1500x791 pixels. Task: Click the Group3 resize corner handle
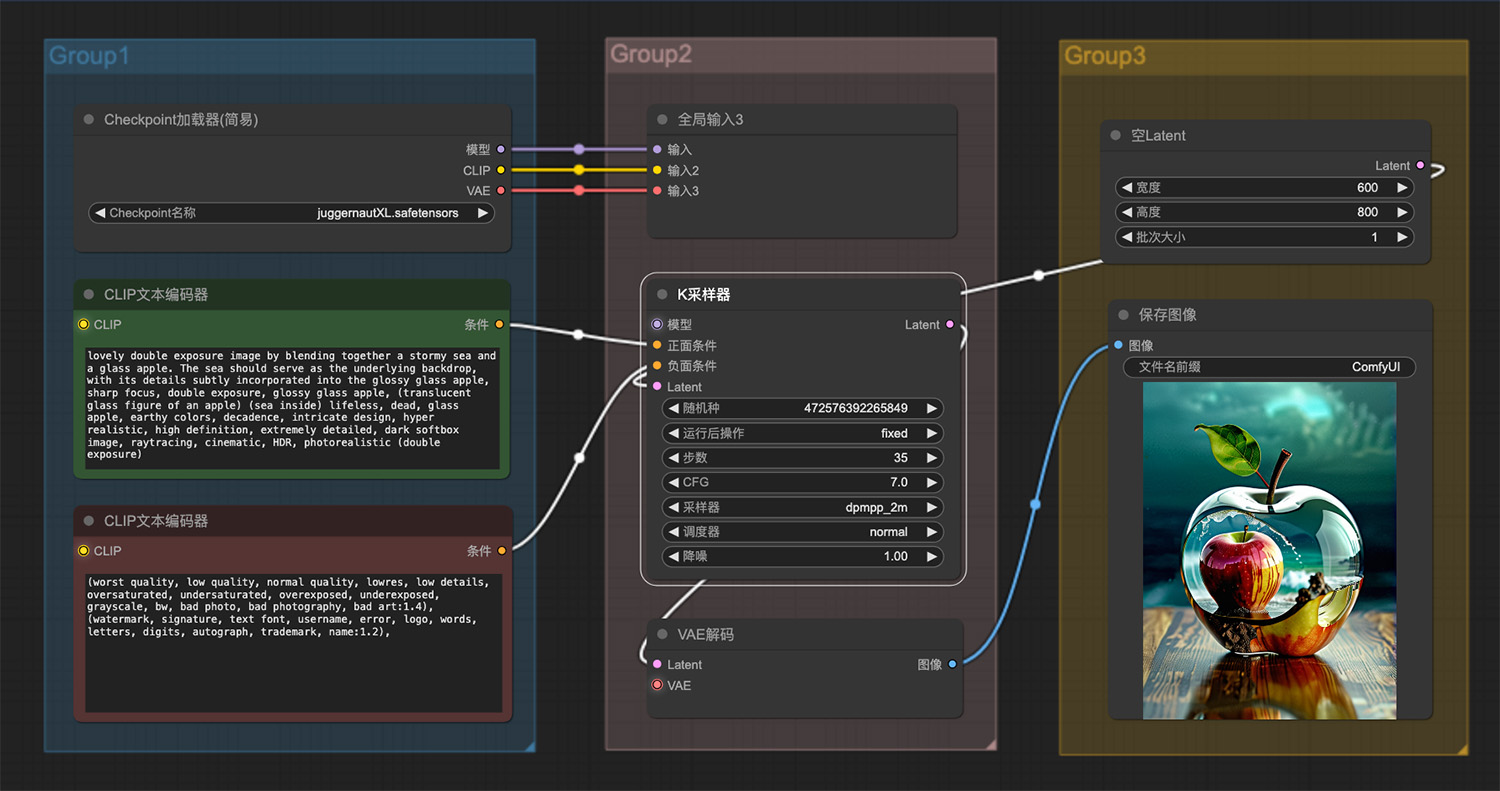coord(1462,748)
